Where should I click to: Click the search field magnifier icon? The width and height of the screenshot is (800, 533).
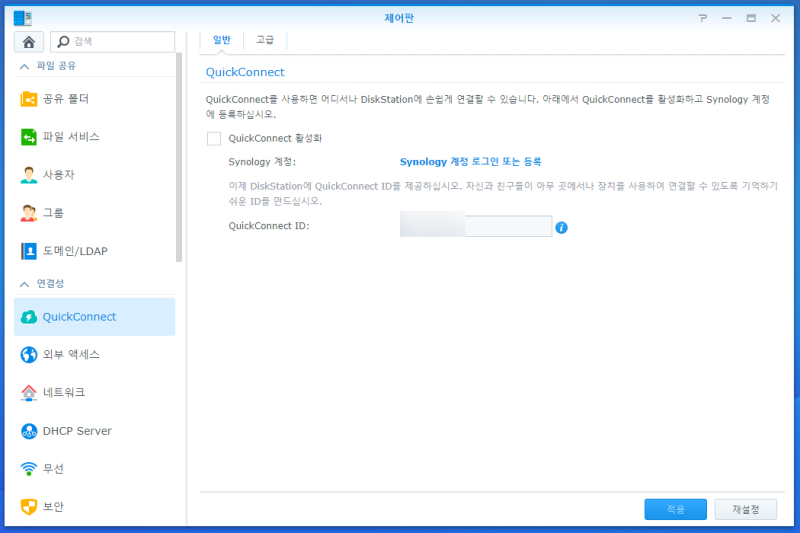[x=63, y=41]
